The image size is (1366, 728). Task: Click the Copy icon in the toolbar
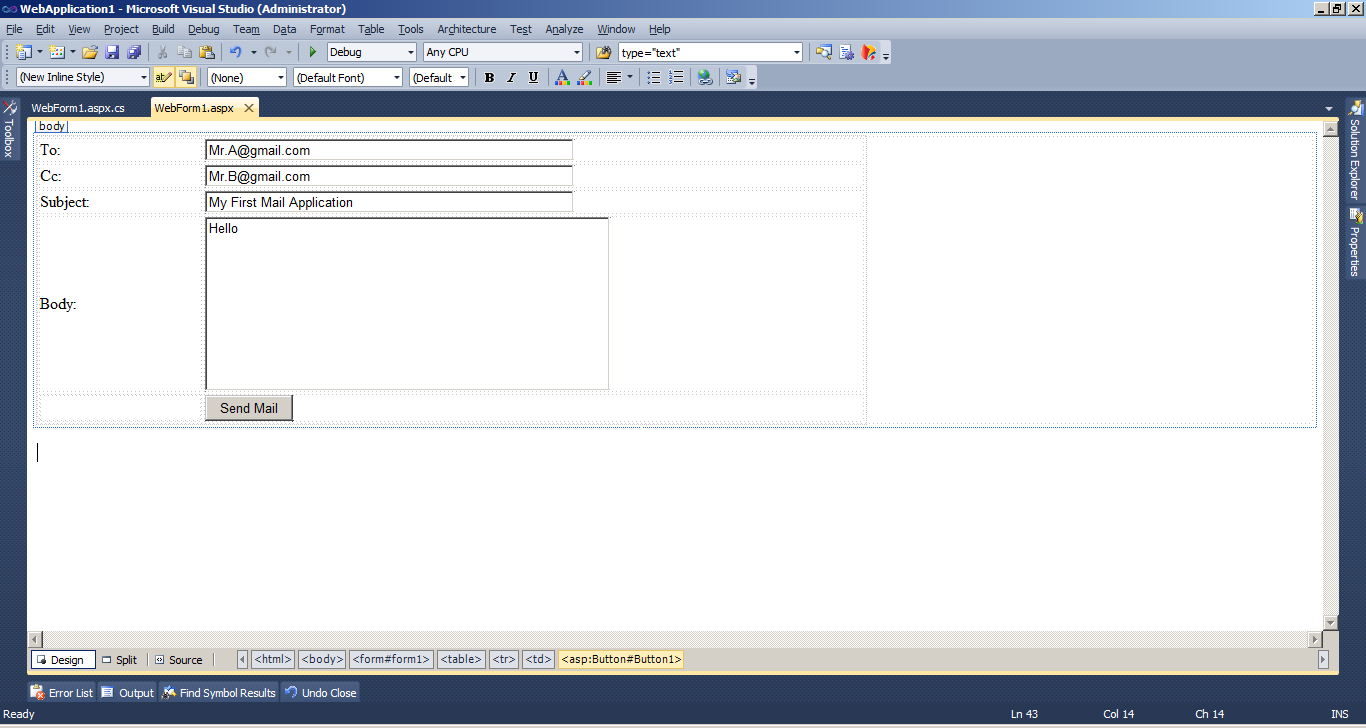[185, 52]
